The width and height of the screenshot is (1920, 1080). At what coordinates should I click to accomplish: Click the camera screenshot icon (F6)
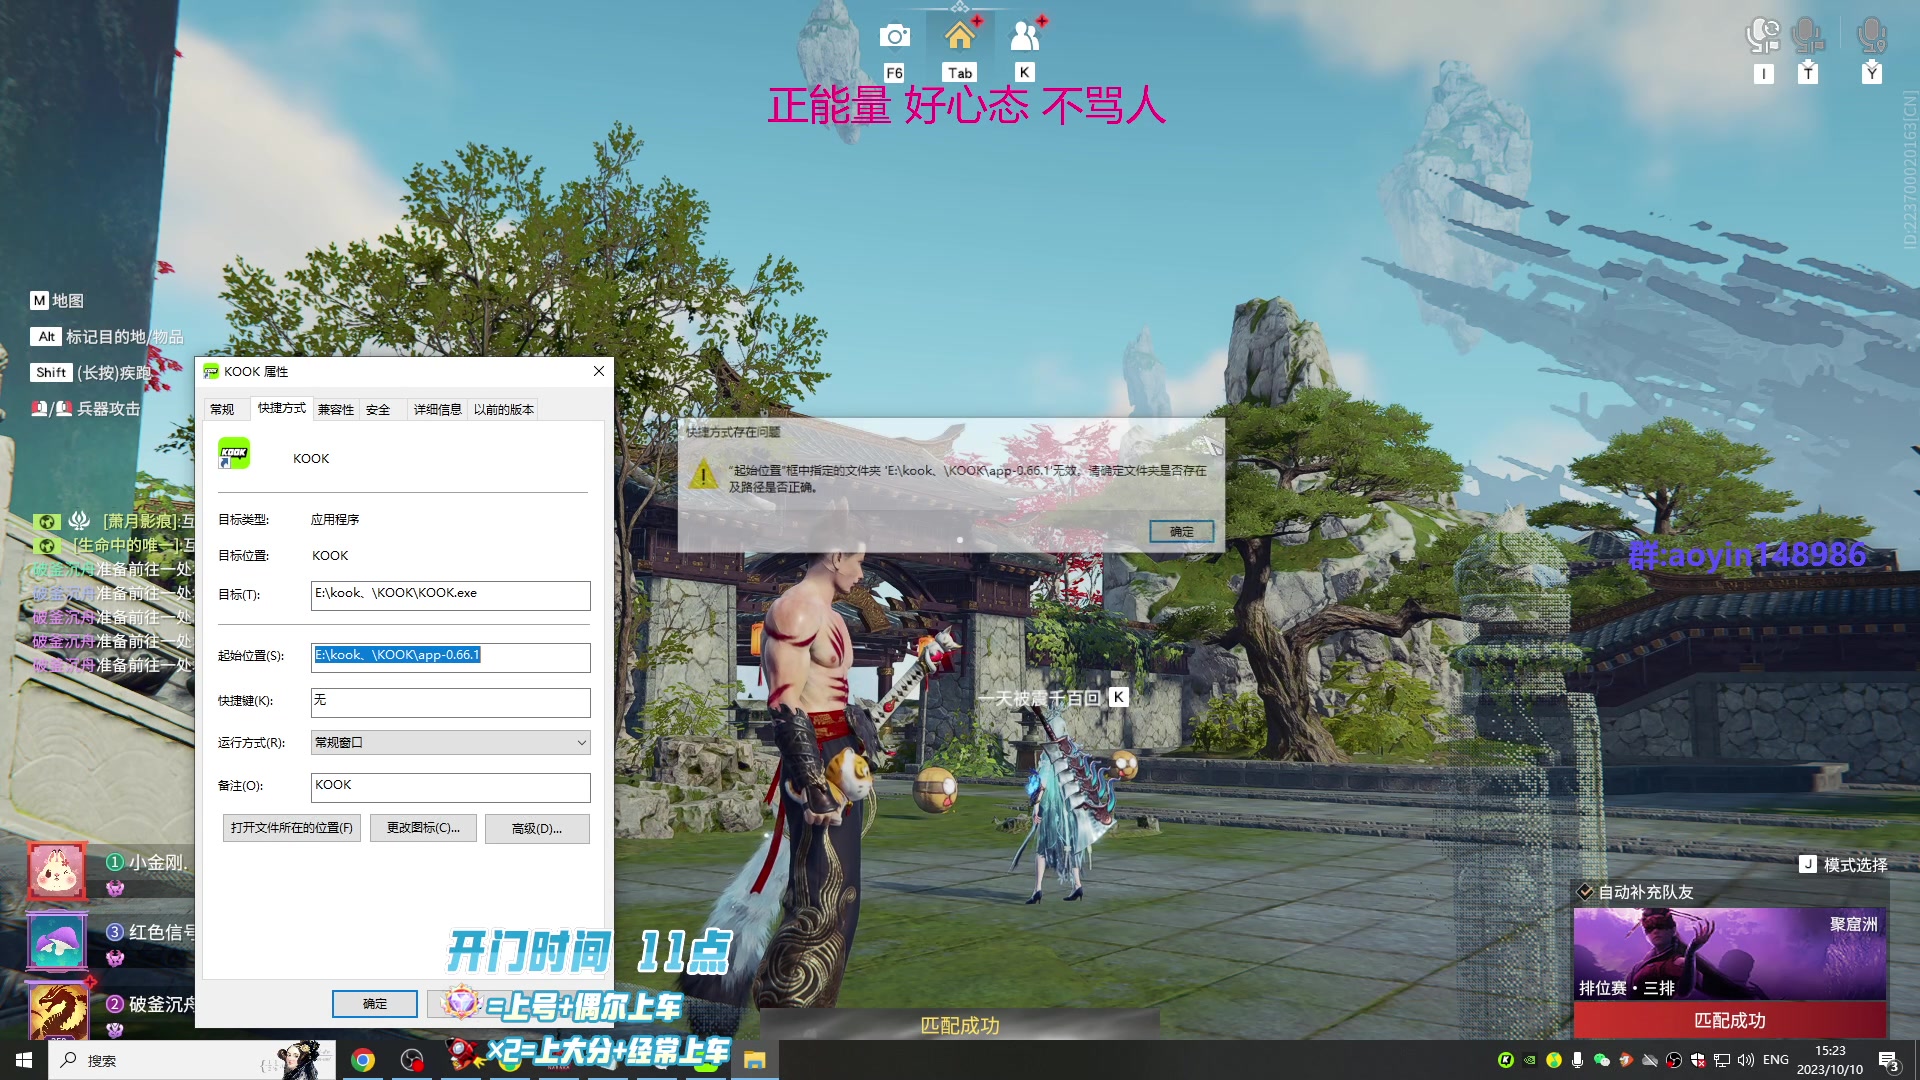(x=894, y=37)
